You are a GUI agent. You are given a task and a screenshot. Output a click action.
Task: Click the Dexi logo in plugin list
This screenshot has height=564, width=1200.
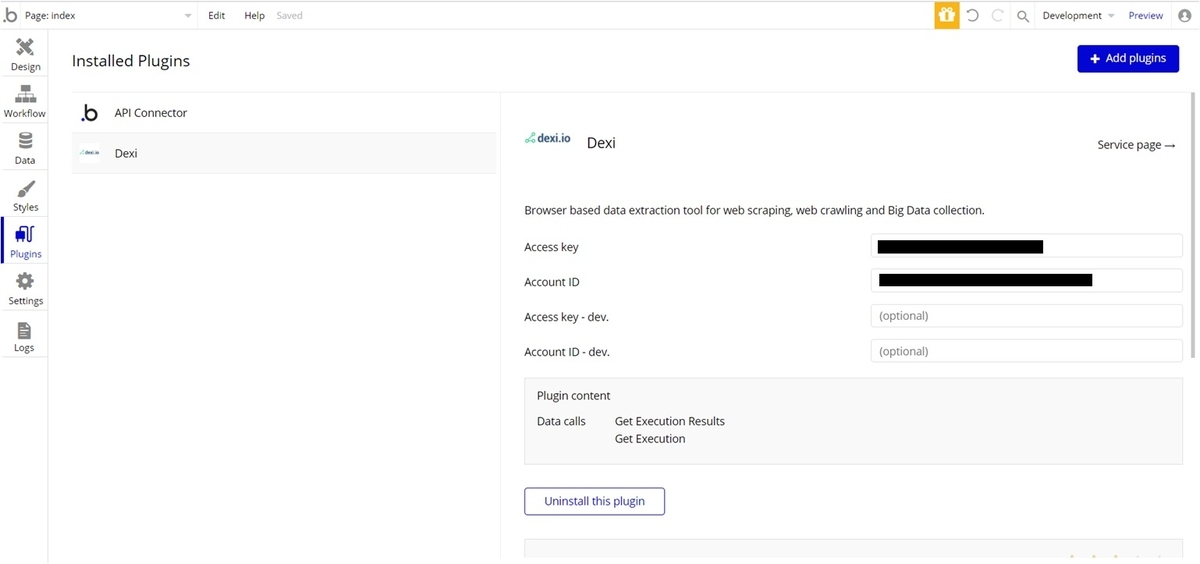(x=90, y=153)
